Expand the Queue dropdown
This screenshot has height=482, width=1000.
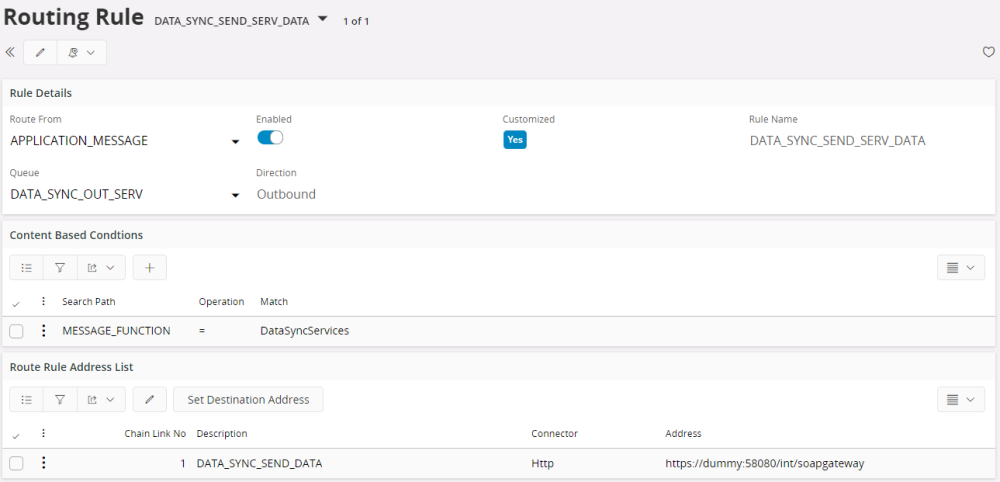point(235,195)
